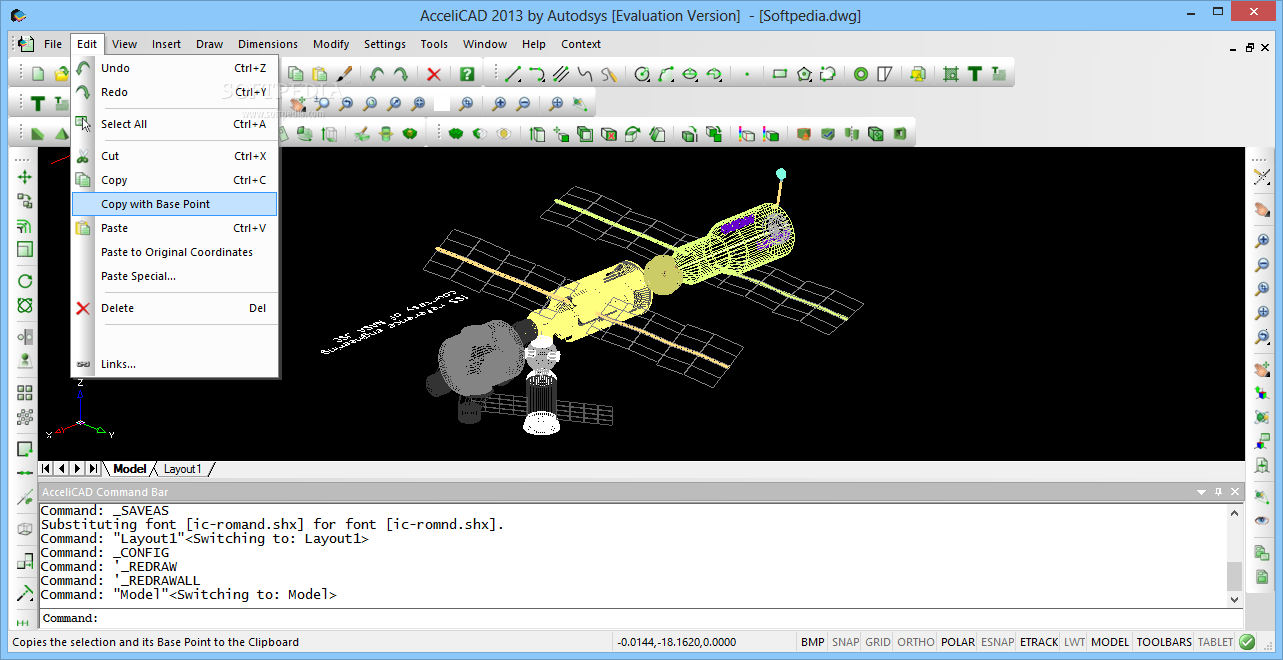This screenshot has height=660, width=1283.
Task: Open the Dimensions menu
Action: coord(268,44)
